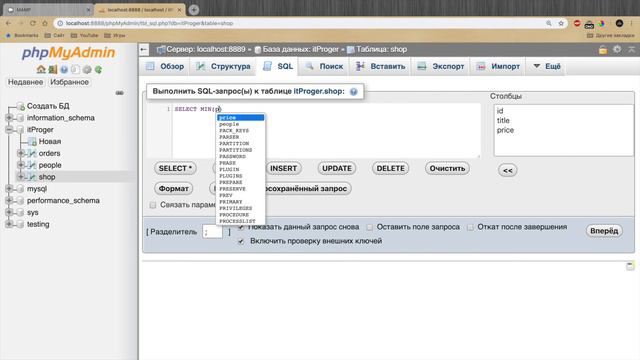Select 'price' in autocomplete list
This screenshot has width=640, height=360.
241,118
